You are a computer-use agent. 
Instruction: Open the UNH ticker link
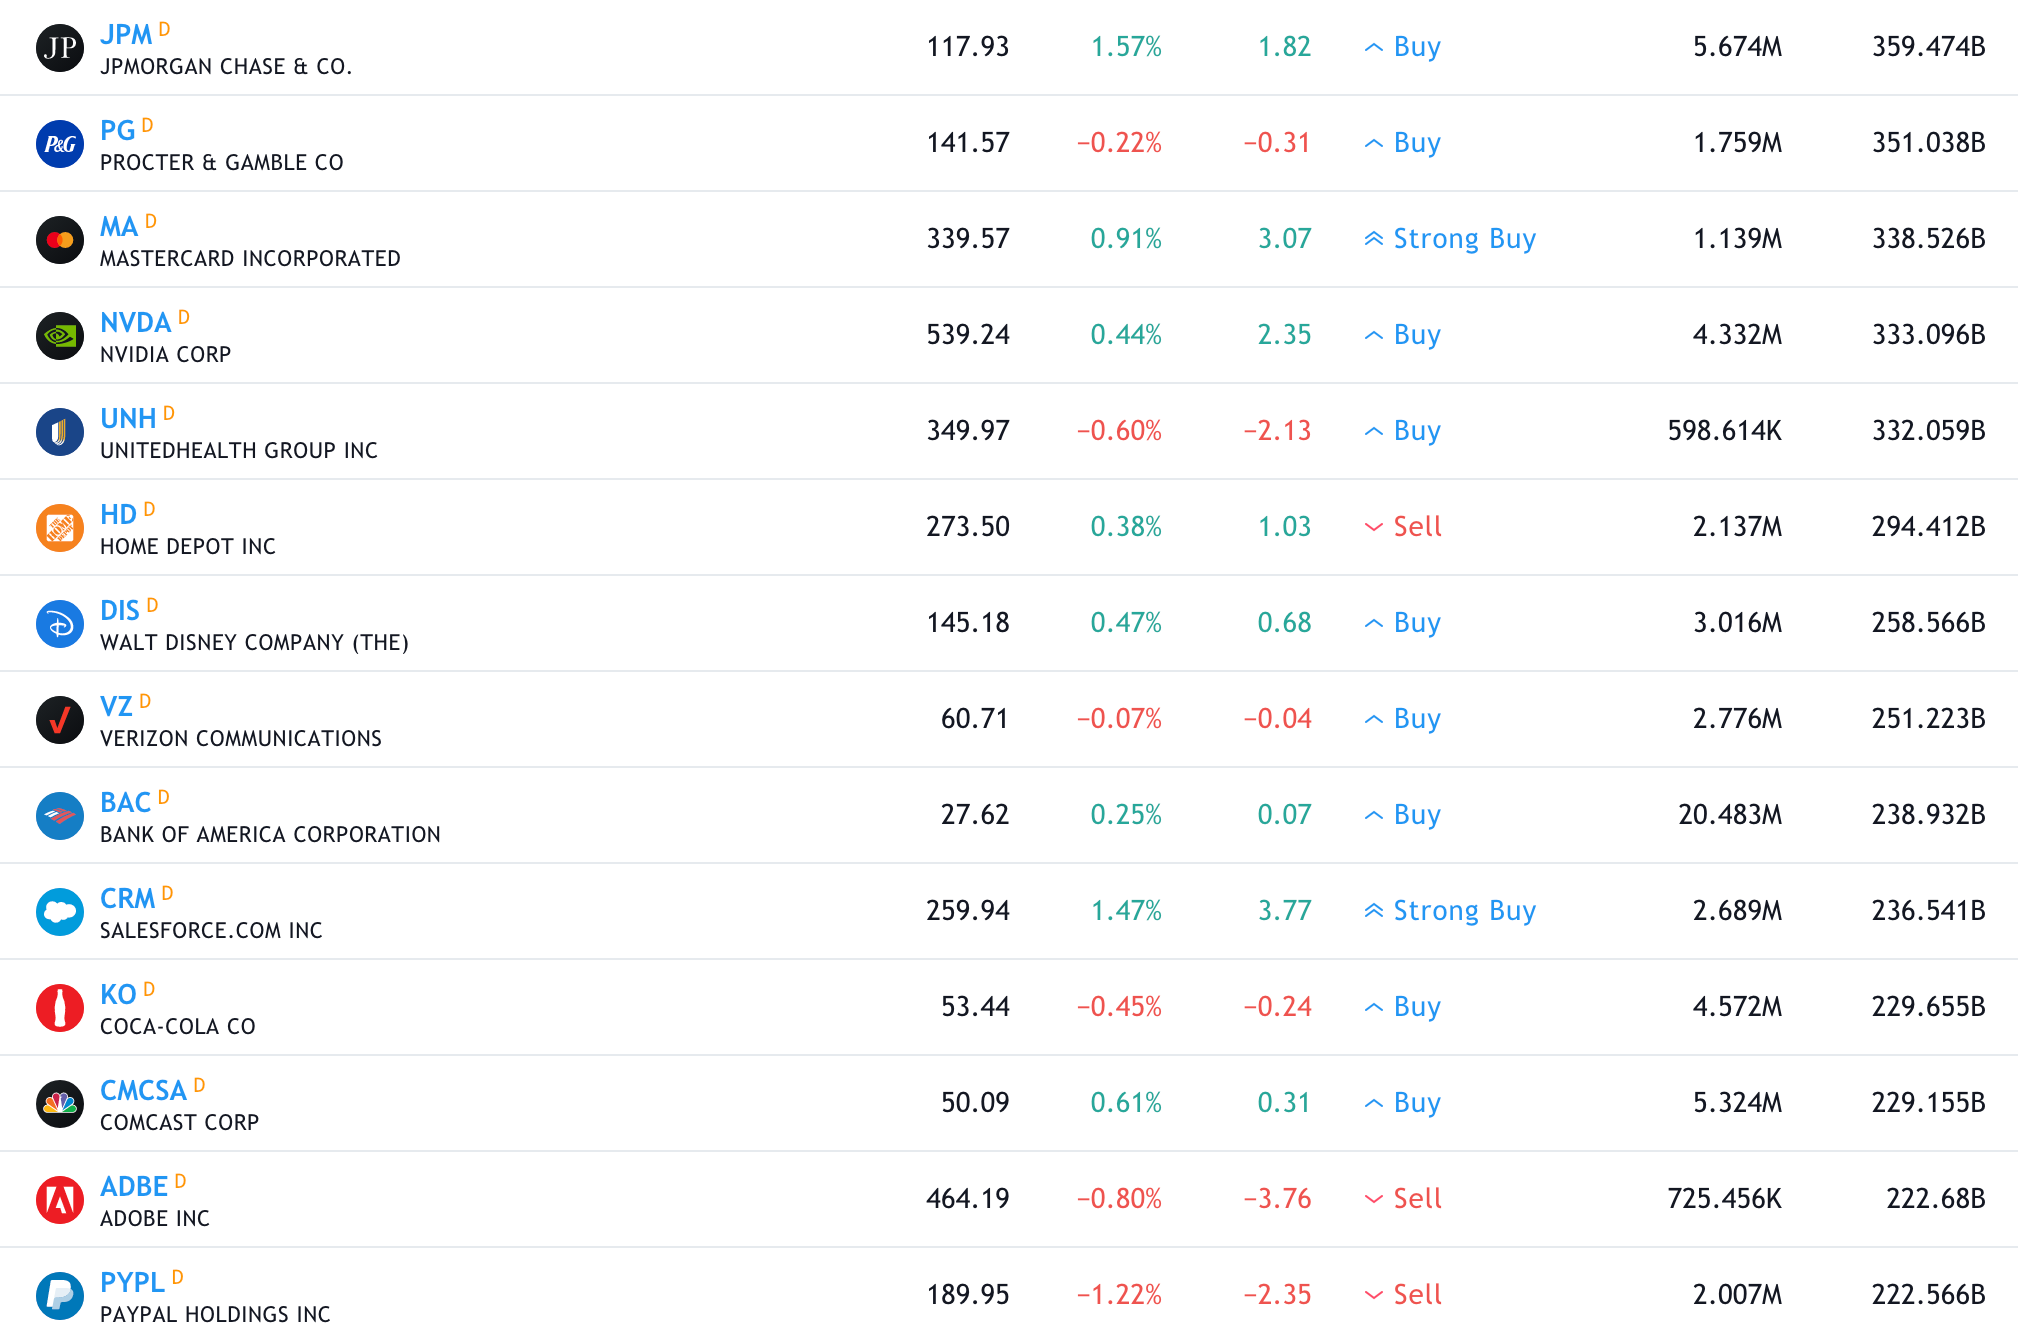pos(128,418)
